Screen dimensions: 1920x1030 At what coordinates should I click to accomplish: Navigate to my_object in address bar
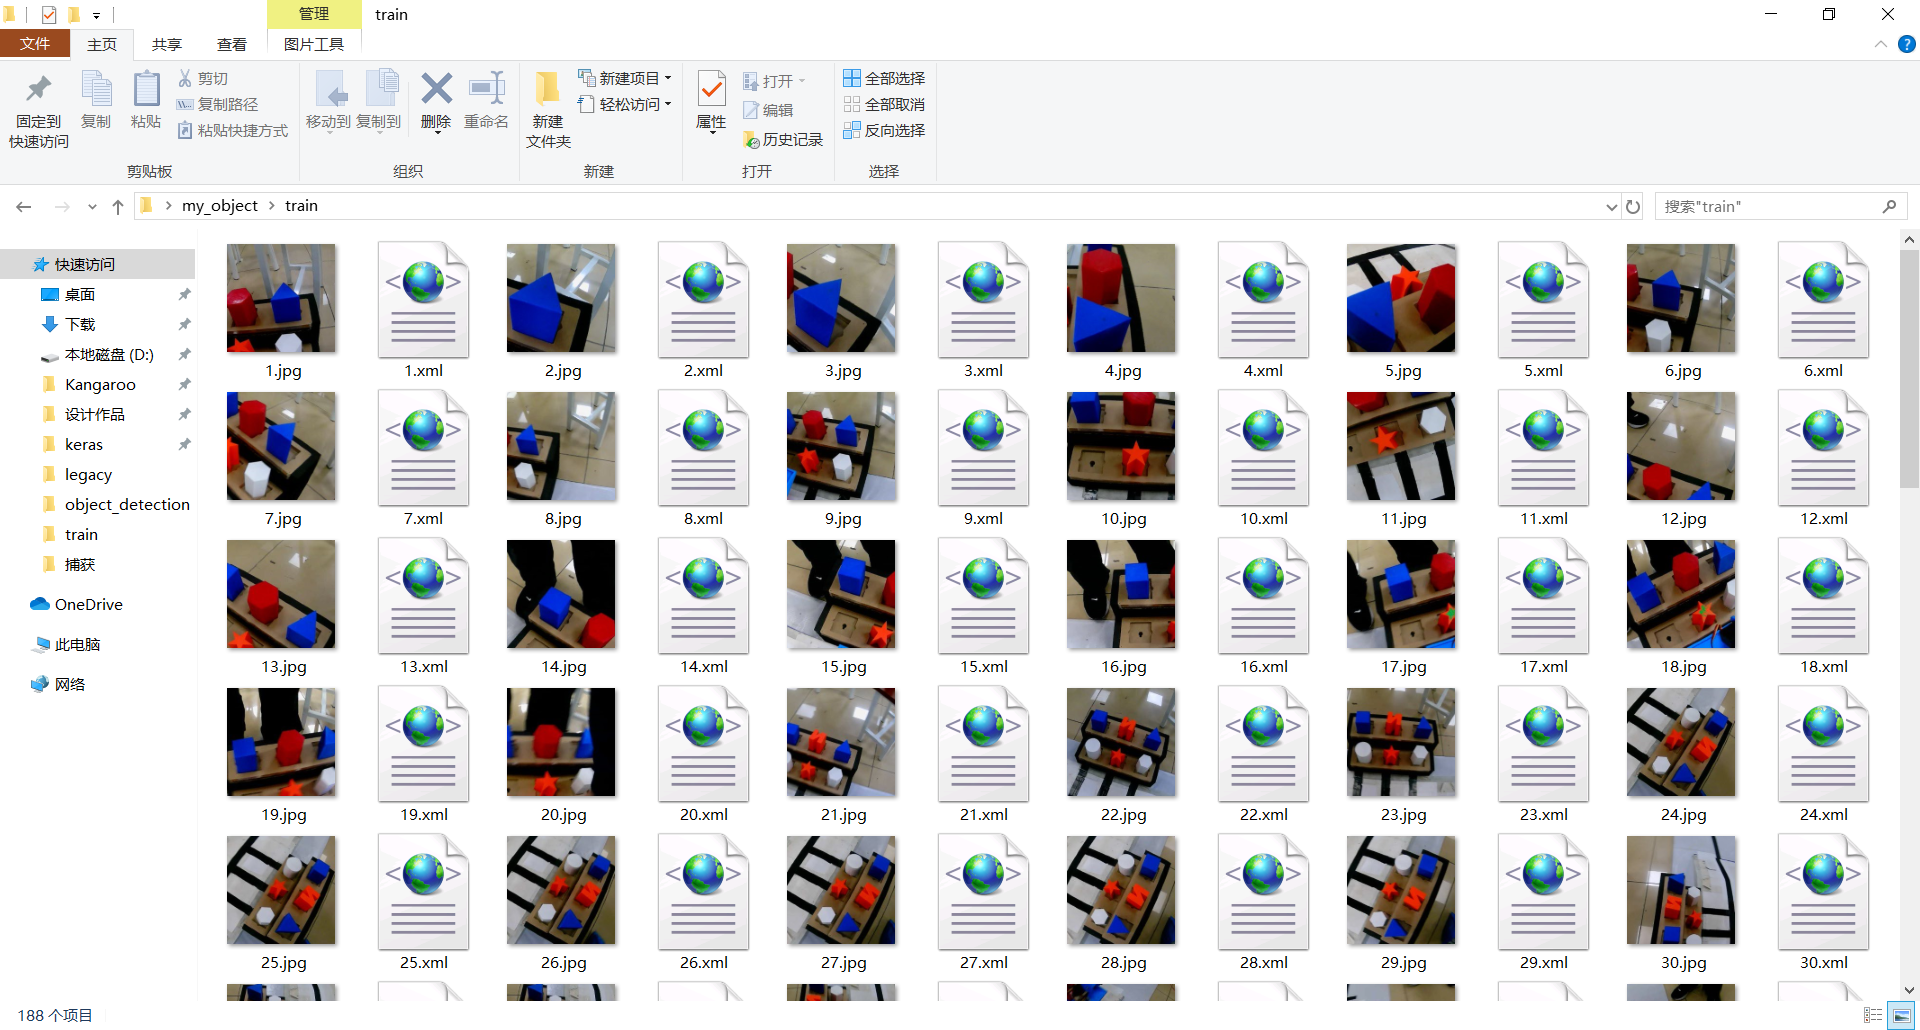pyautogui.click(x=220, y=205)
